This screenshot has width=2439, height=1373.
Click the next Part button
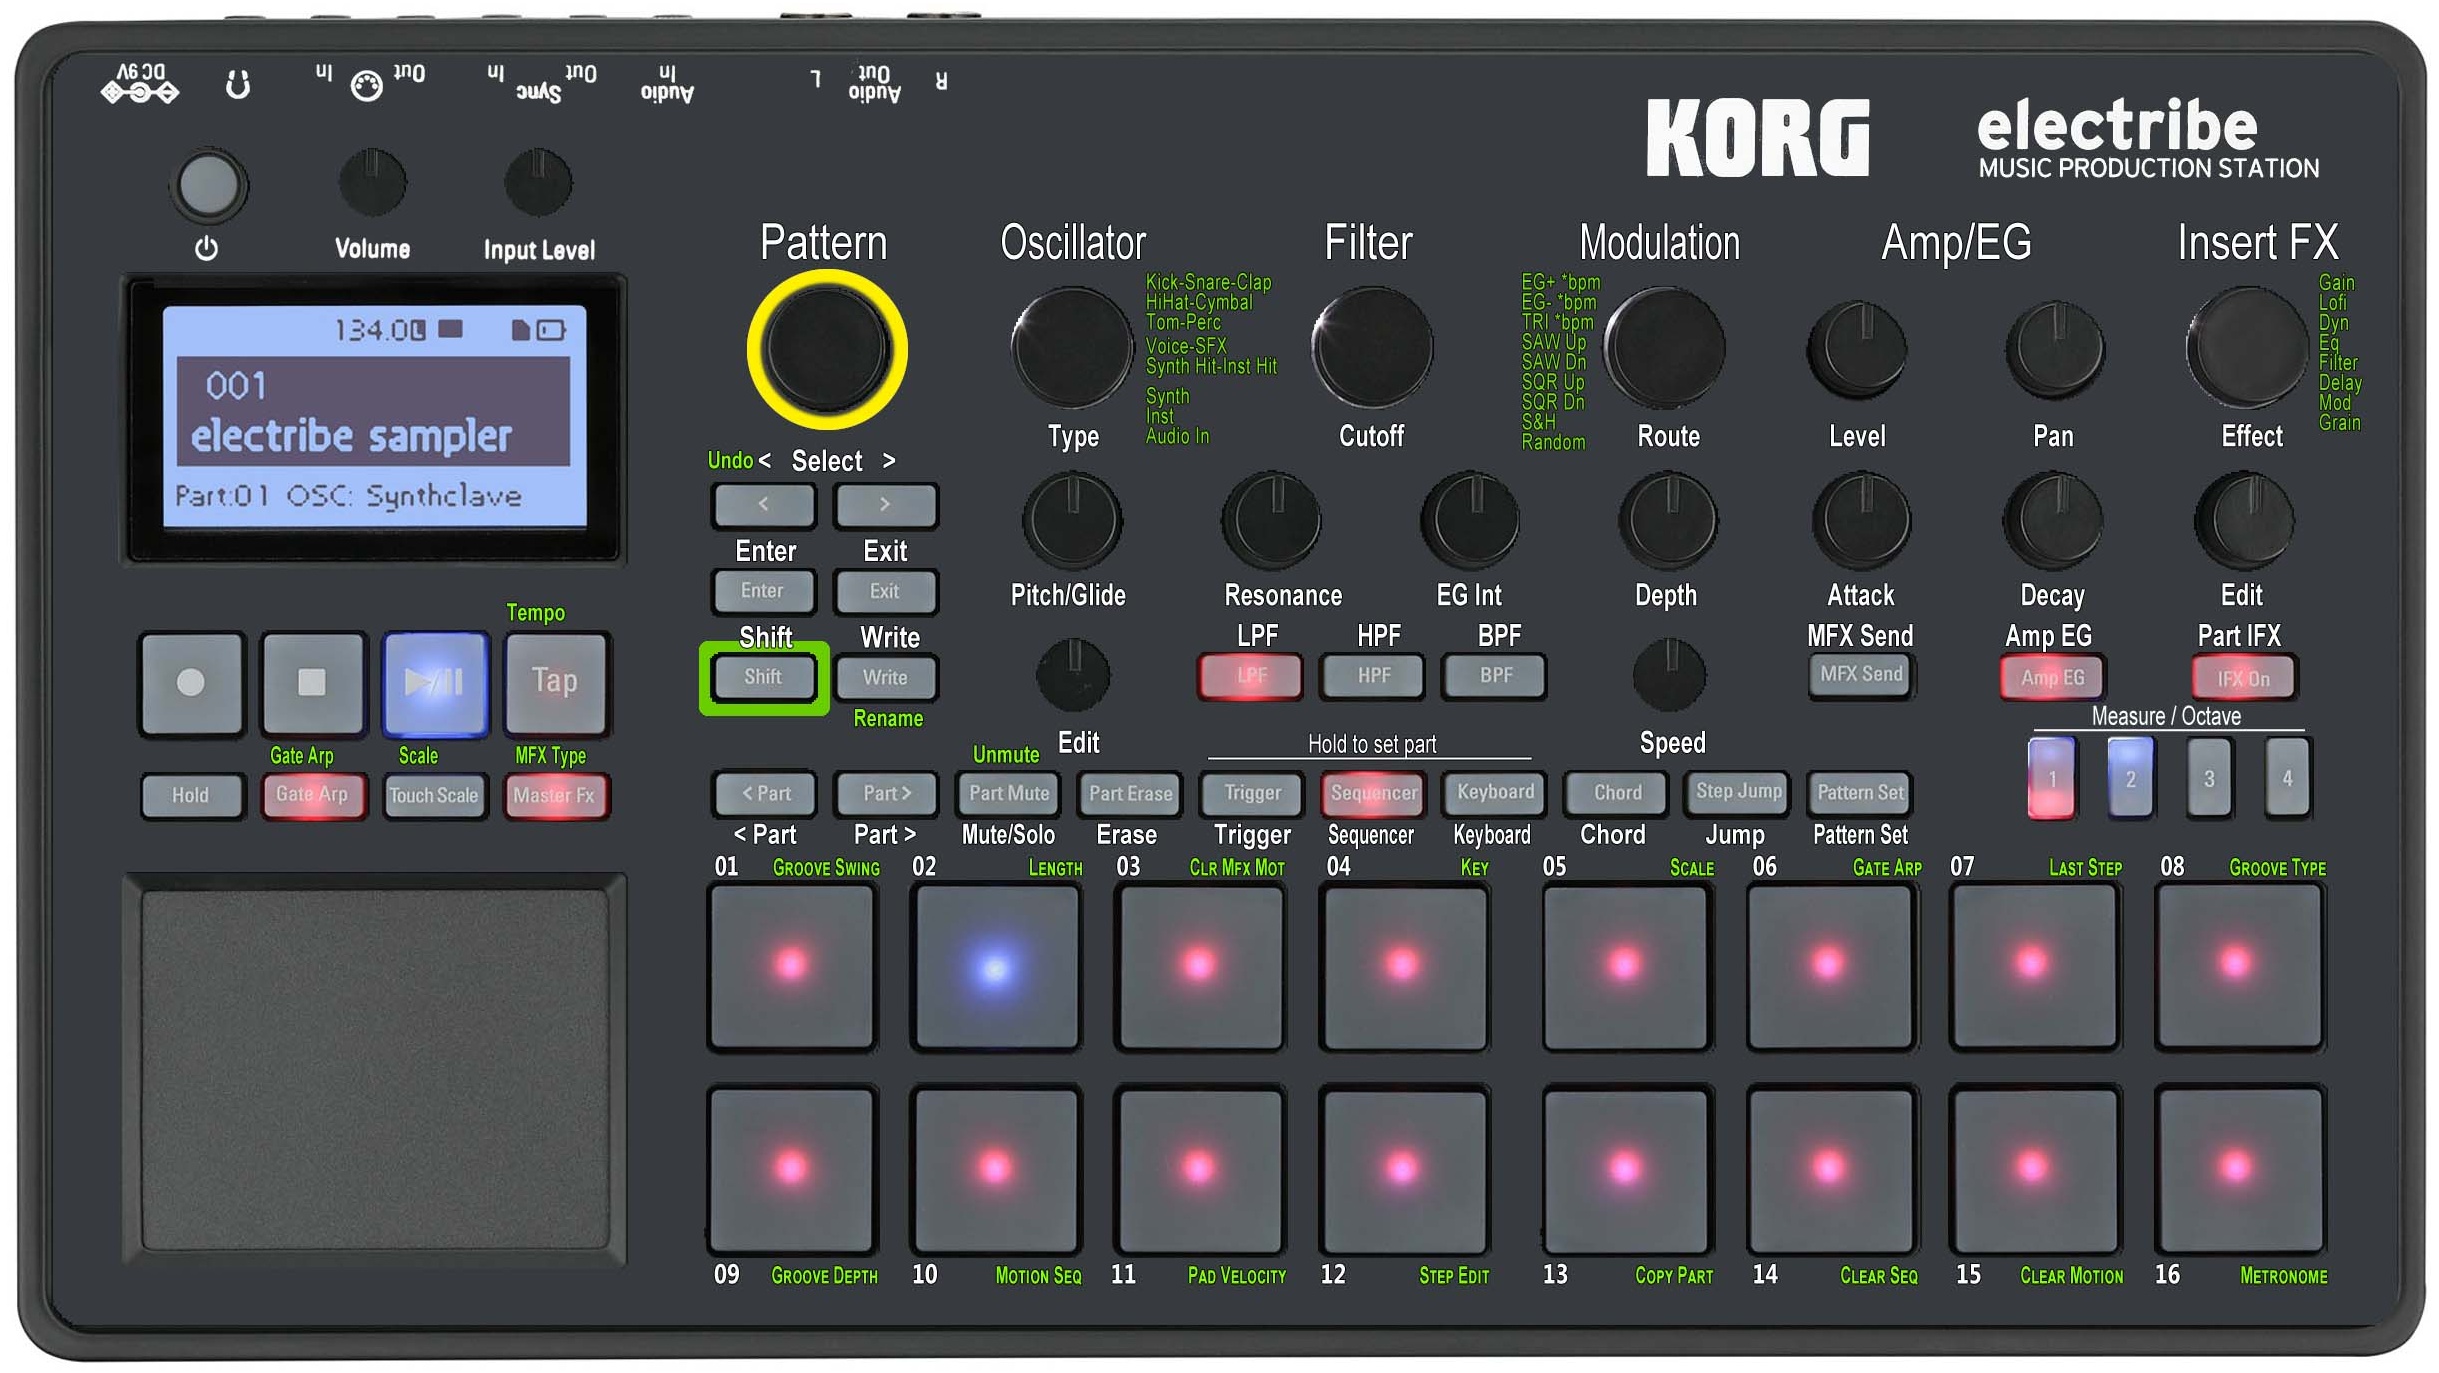886,794
